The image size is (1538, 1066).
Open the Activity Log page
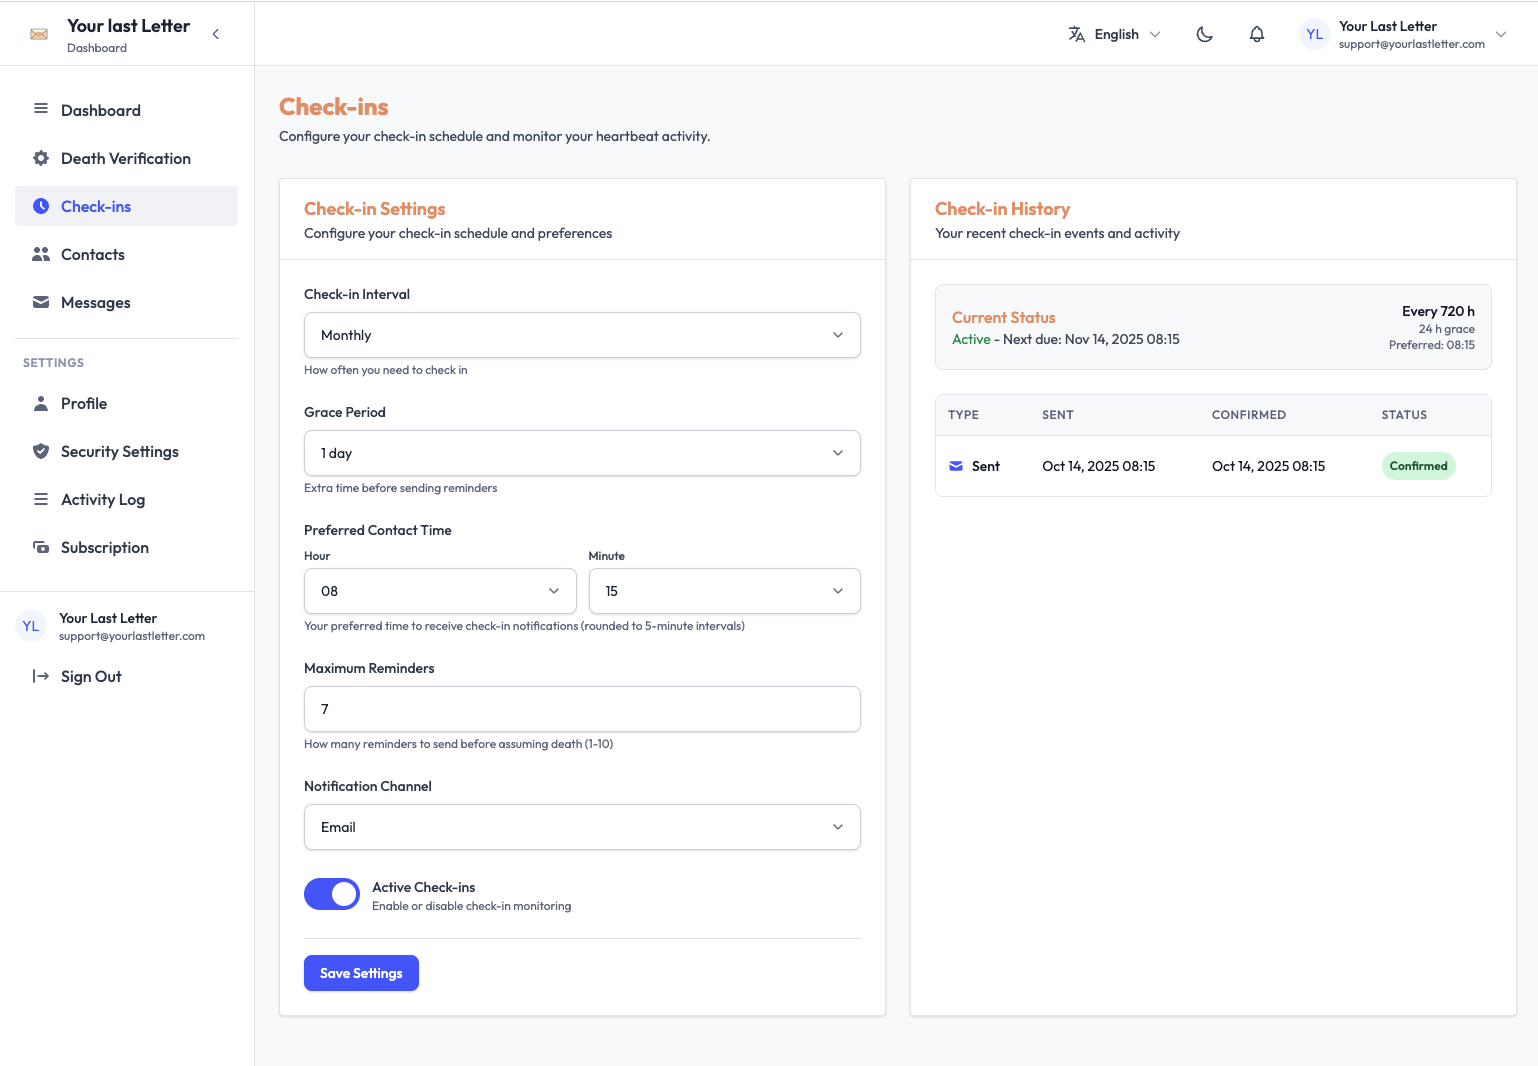pyautogui.click(x=103, y=500)
